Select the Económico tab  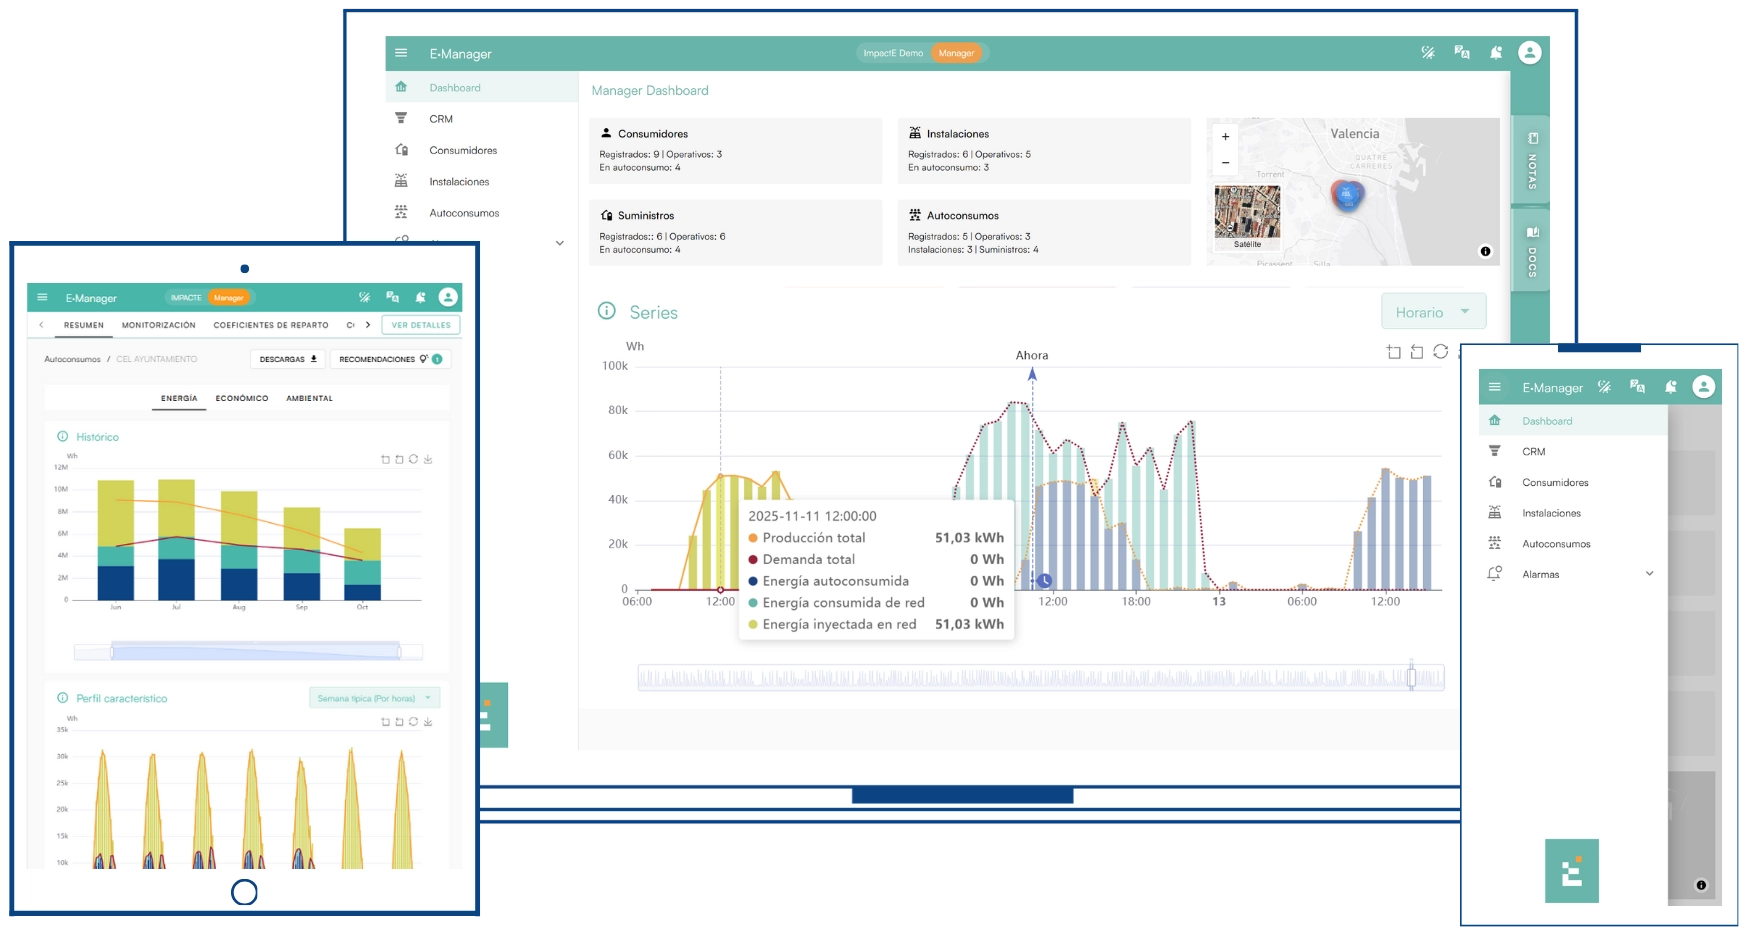pyautogui.click(x=242, y=398)
